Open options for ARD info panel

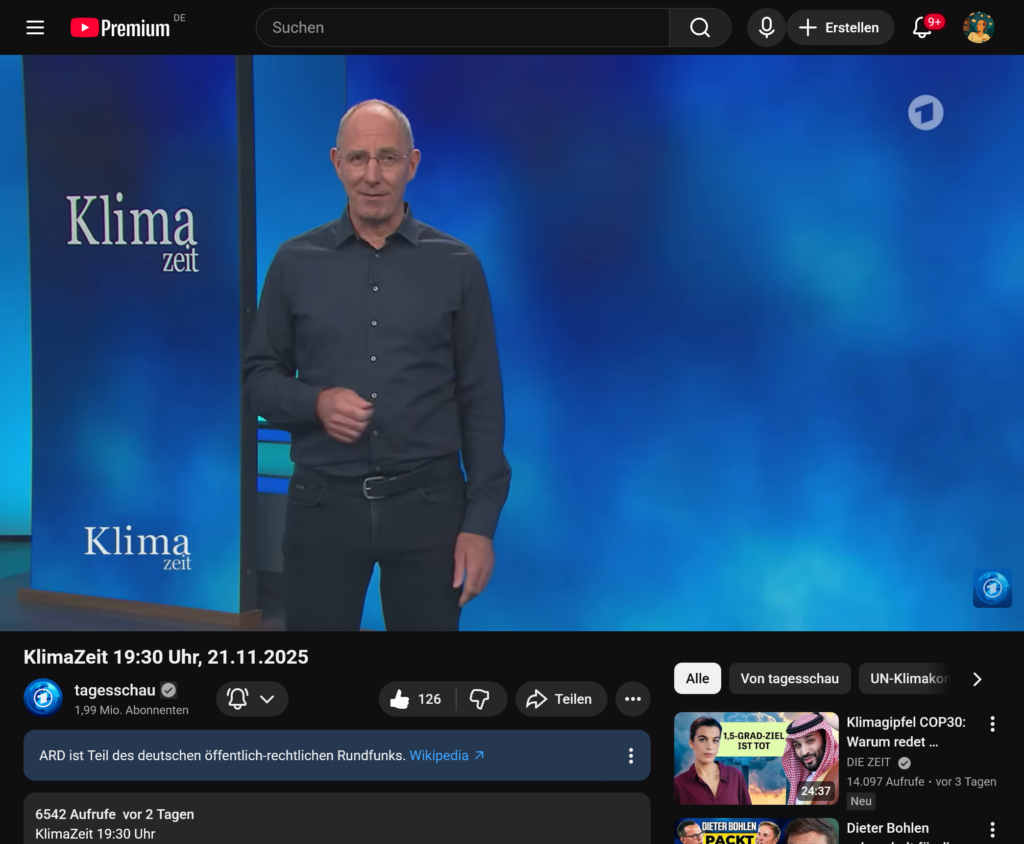point(630,756)
